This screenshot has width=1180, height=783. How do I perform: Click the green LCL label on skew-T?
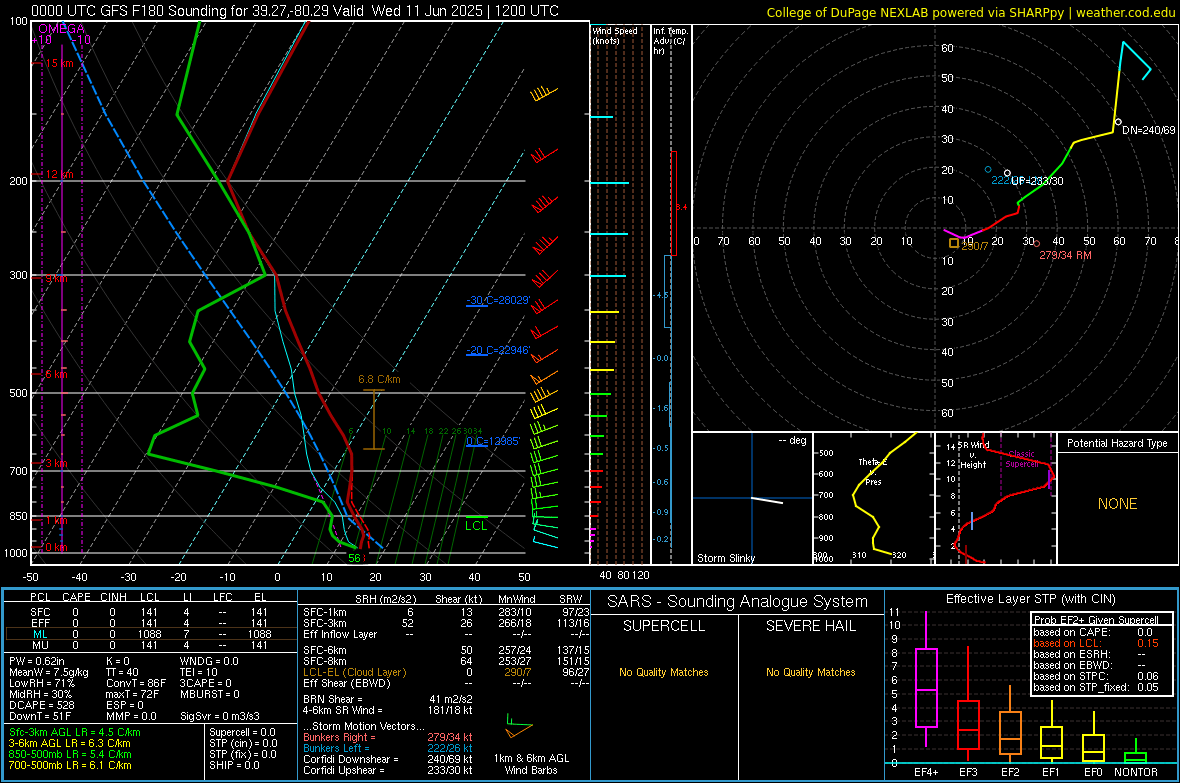pos(476,526)
